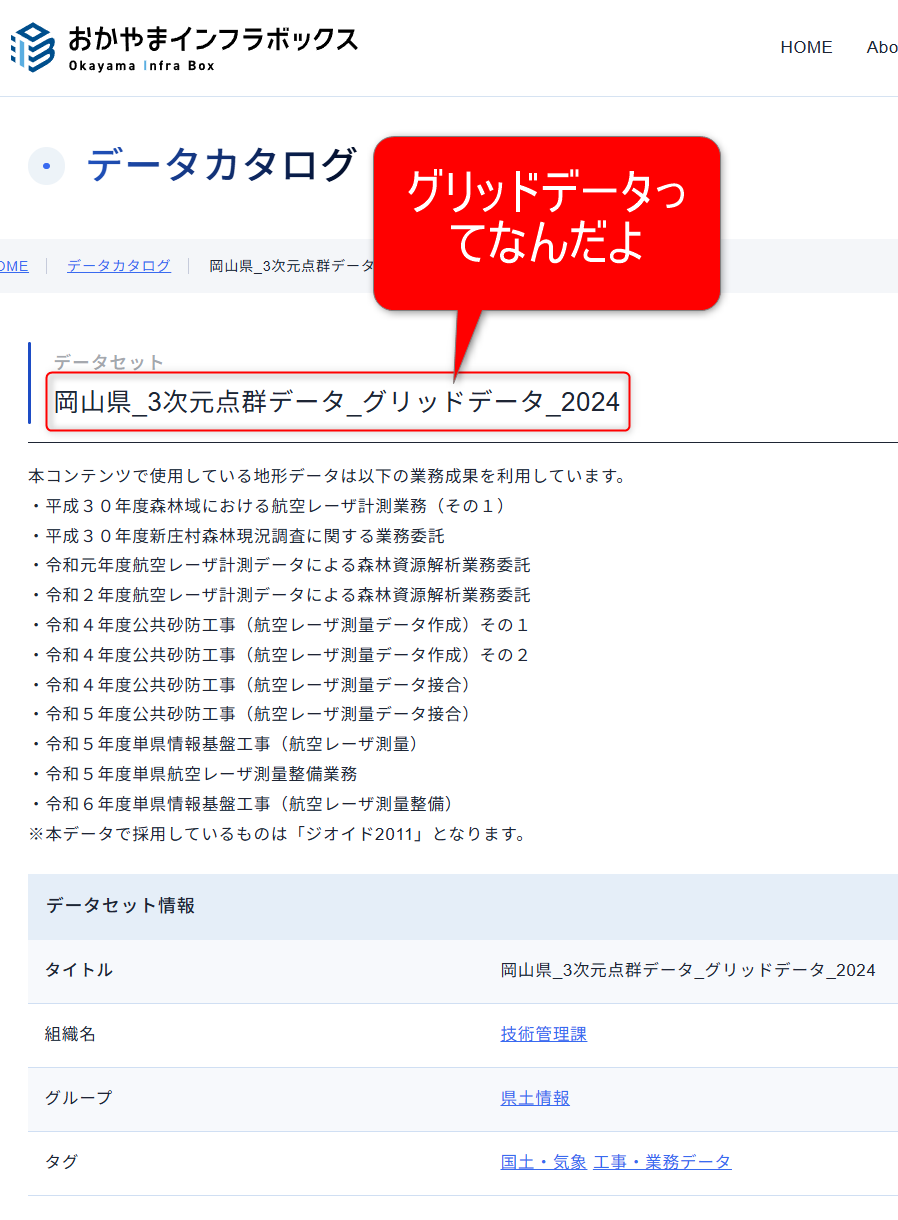Click the gray データセット label above the title
Screen dimensions: 898x1220
click(x=108, y=362)
